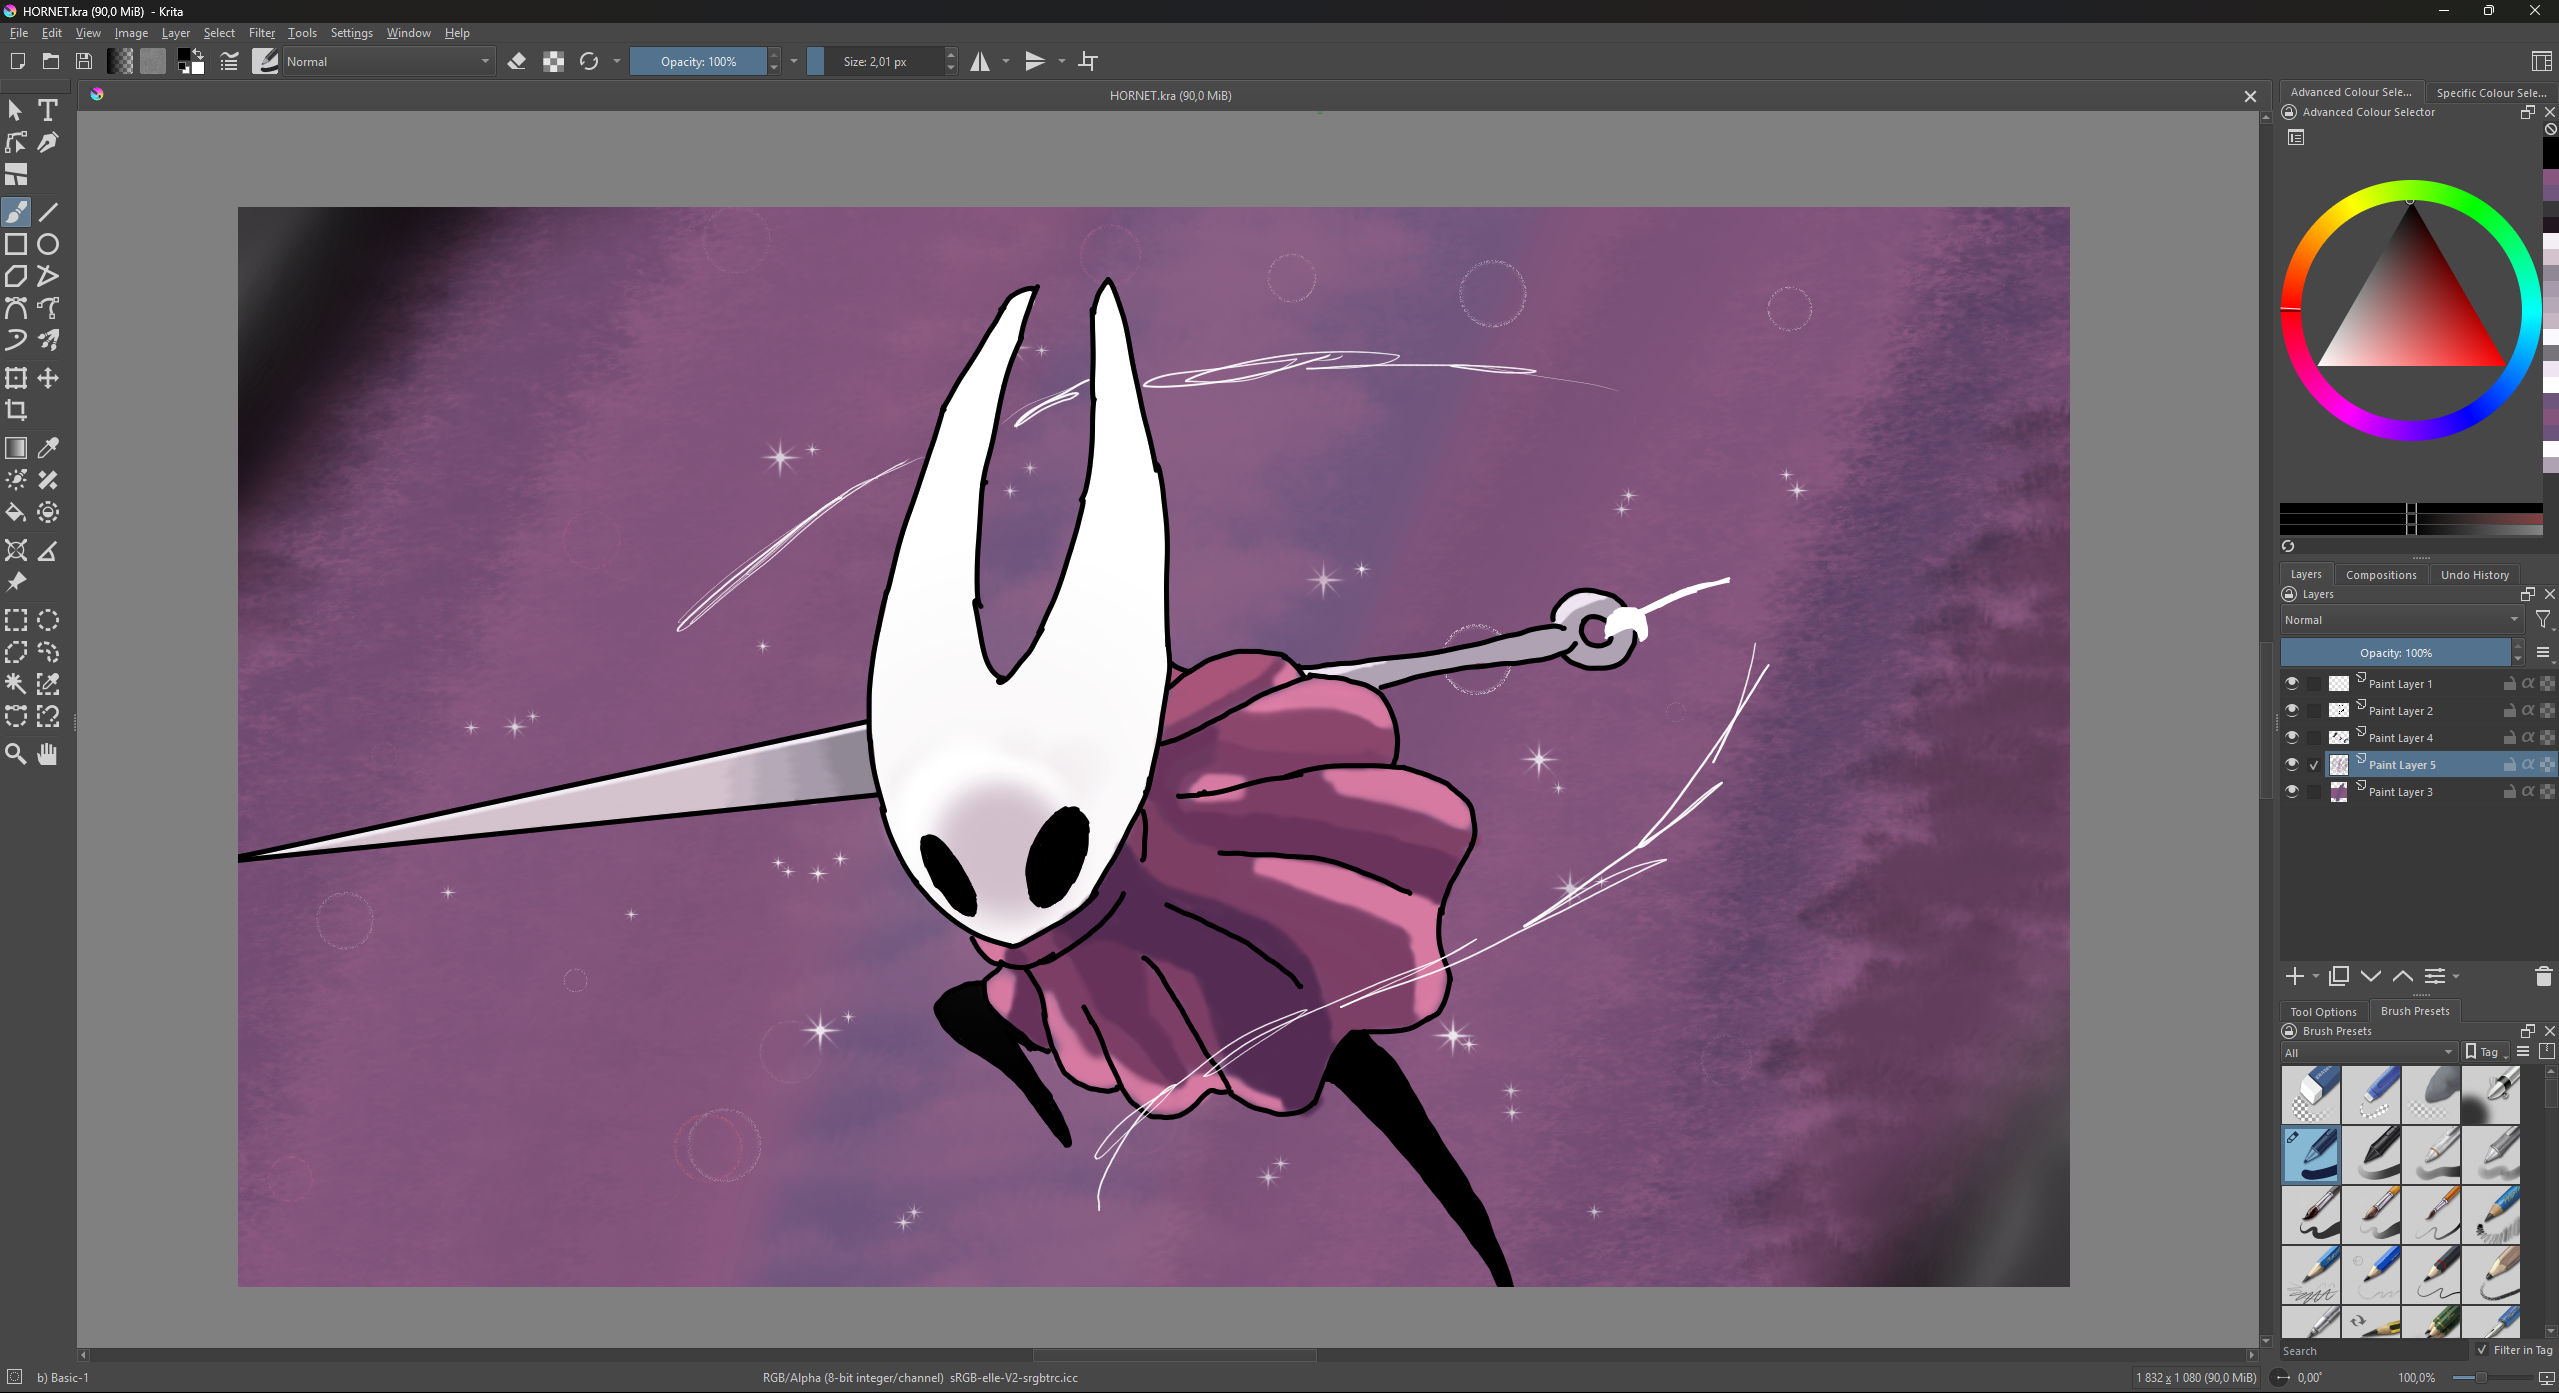Select the Colour Picker eyedropper tool

[x=47, y=448]
